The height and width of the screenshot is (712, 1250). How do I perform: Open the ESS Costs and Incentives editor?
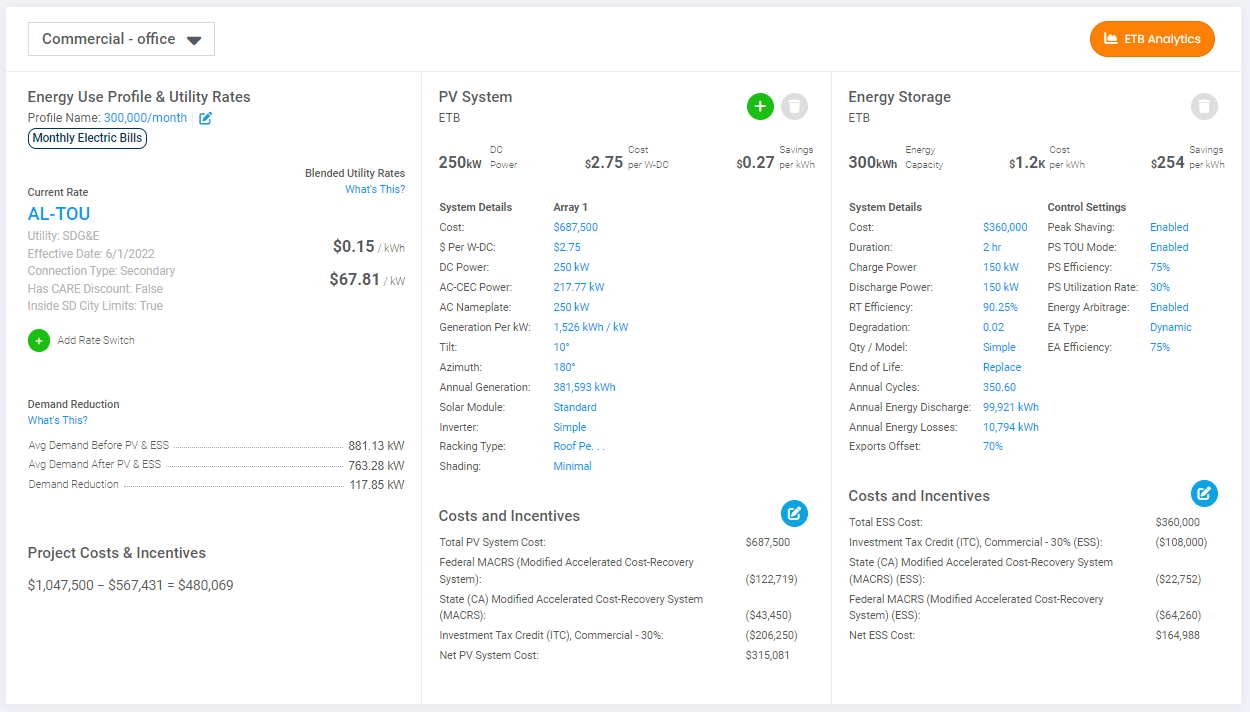tap(1204, 493)
